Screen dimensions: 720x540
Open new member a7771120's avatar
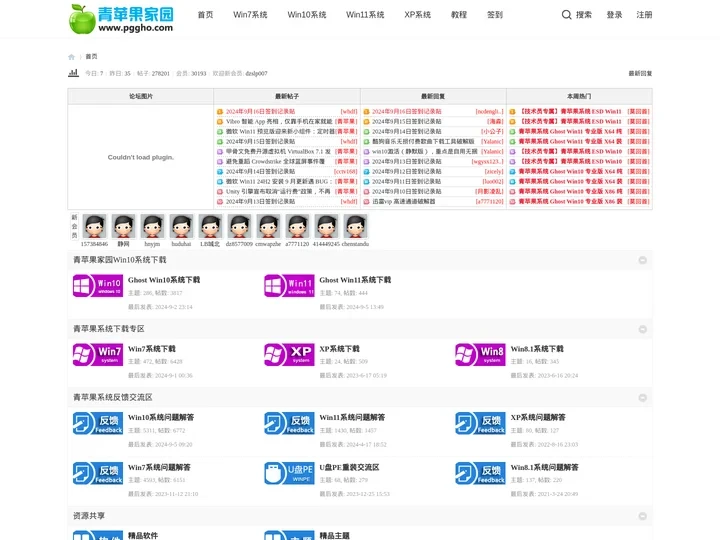pos(298,226)
